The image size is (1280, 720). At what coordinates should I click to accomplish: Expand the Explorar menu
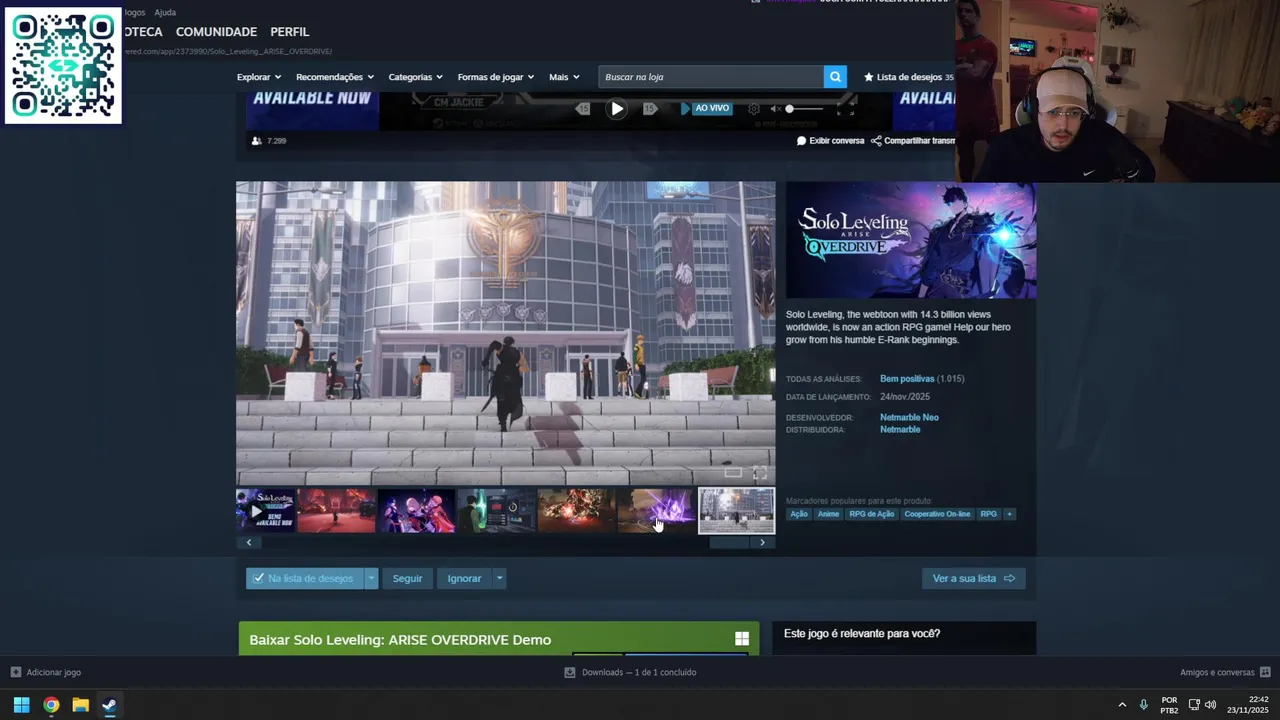259,77
